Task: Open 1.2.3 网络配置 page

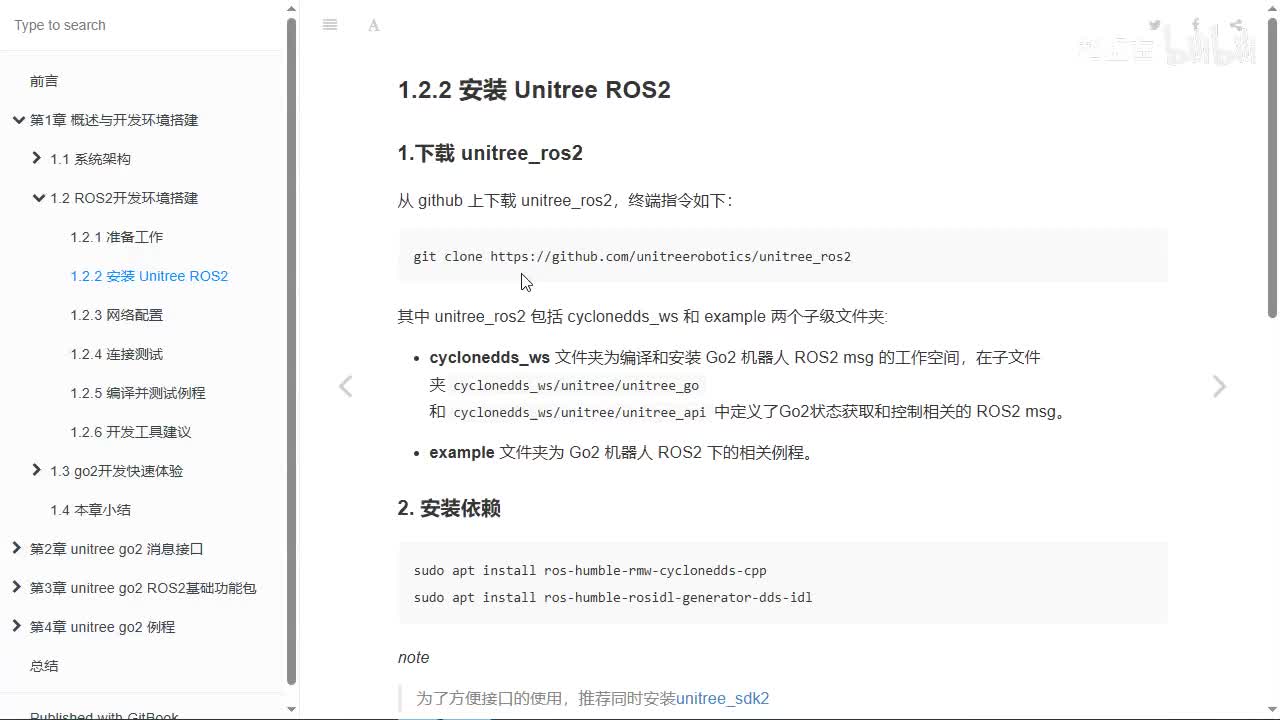Action: pyautogui.click(x=117, y=315)
